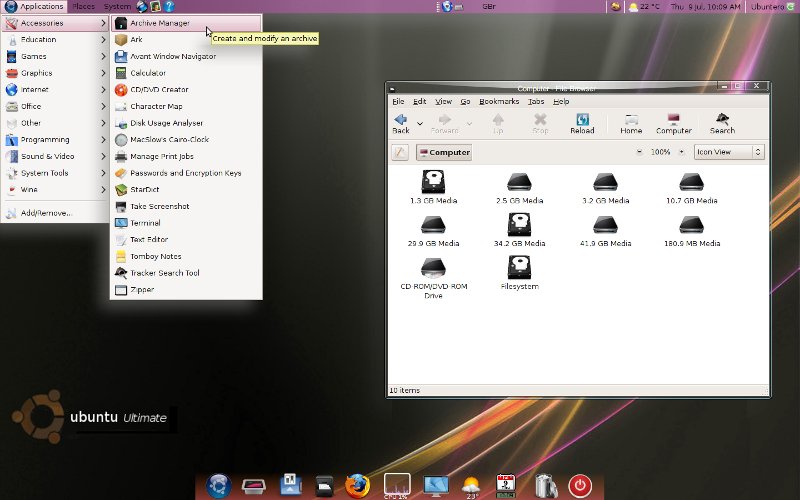This screenshot has width=800, height=500.
Task: Click the Computer toolbar button
Action: 674,124
